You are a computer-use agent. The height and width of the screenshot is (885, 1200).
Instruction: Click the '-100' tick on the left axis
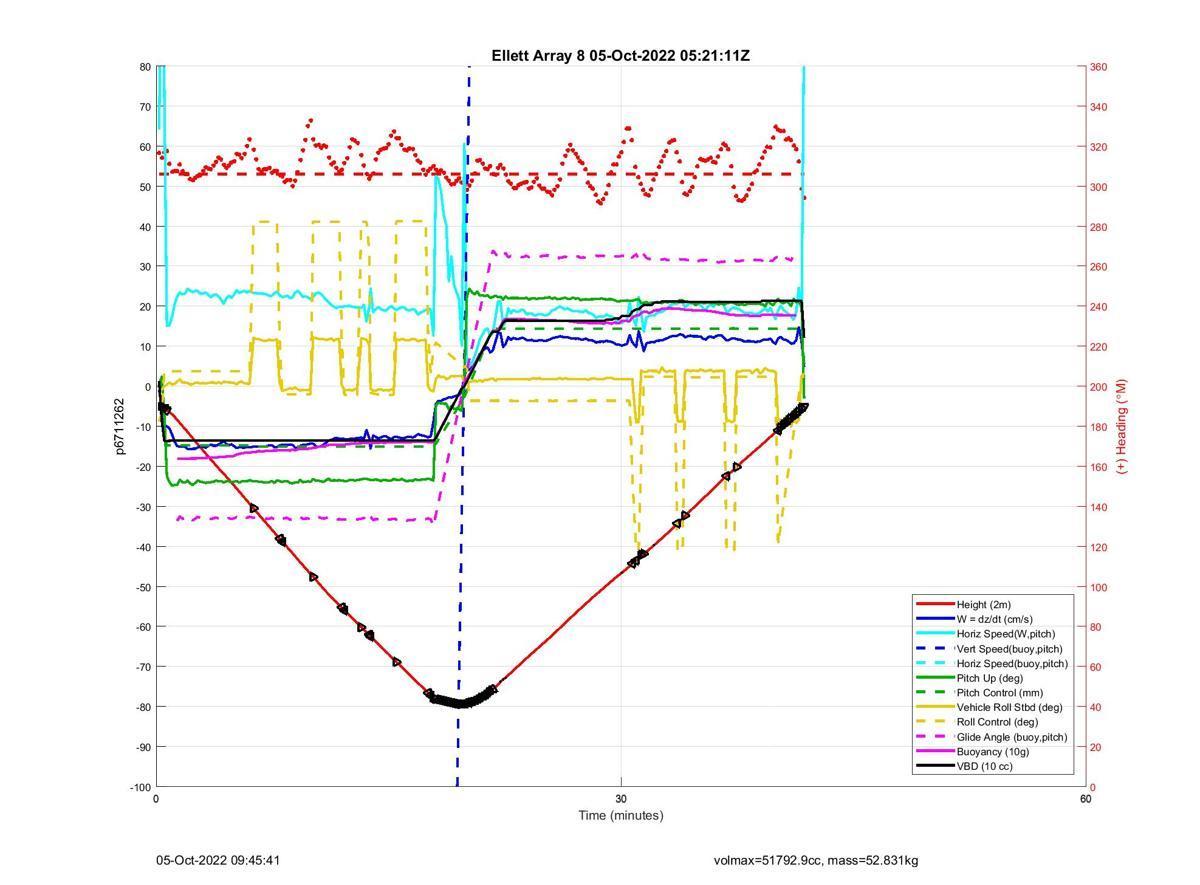[x=140, y=787]
